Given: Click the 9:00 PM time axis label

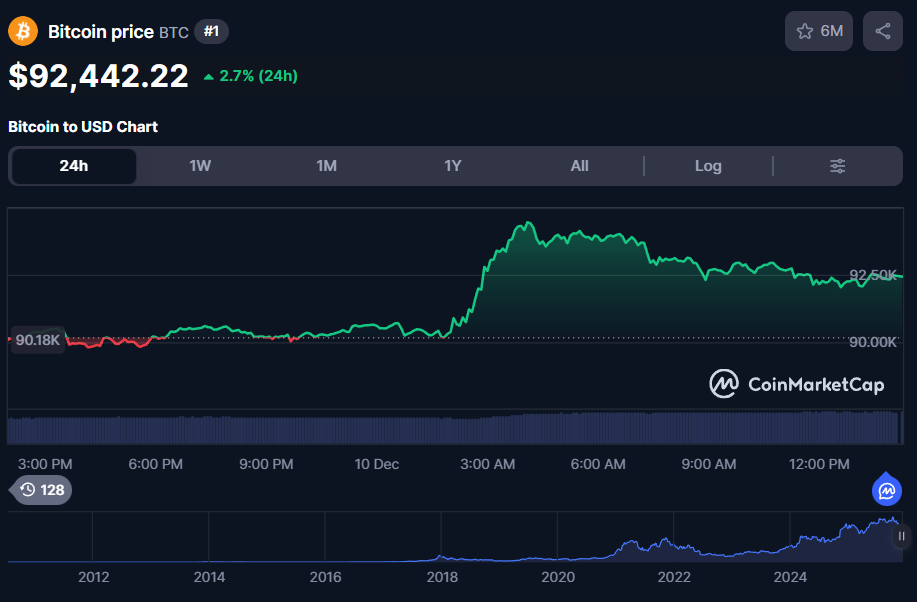Looking at the screenshot, I should click(266, 465).
